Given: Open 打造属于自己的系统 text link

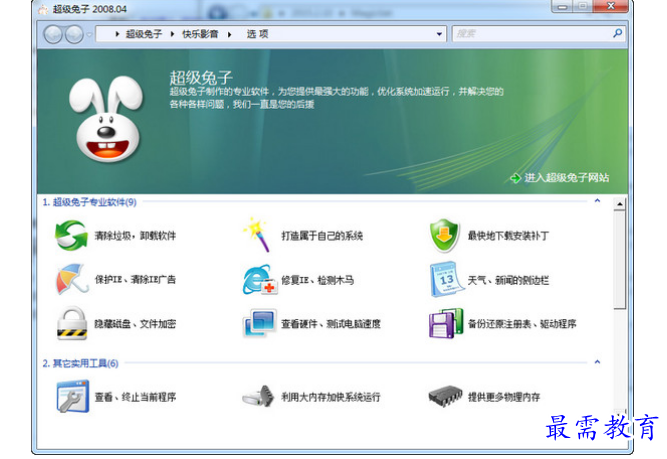Looking at the screenshot, I should click(x=322, y=236).
